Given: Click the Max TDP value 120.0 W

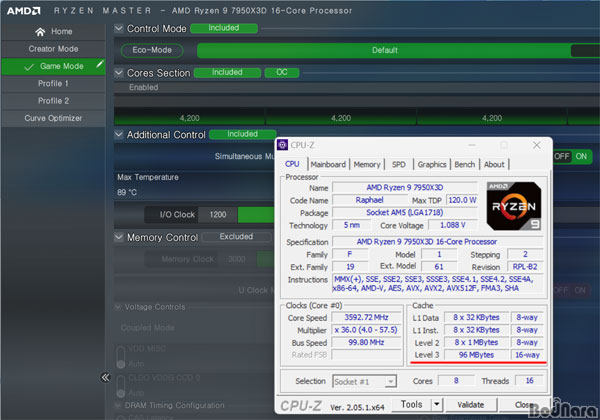Looking at the screenshot, I should [x=462, y=200].
